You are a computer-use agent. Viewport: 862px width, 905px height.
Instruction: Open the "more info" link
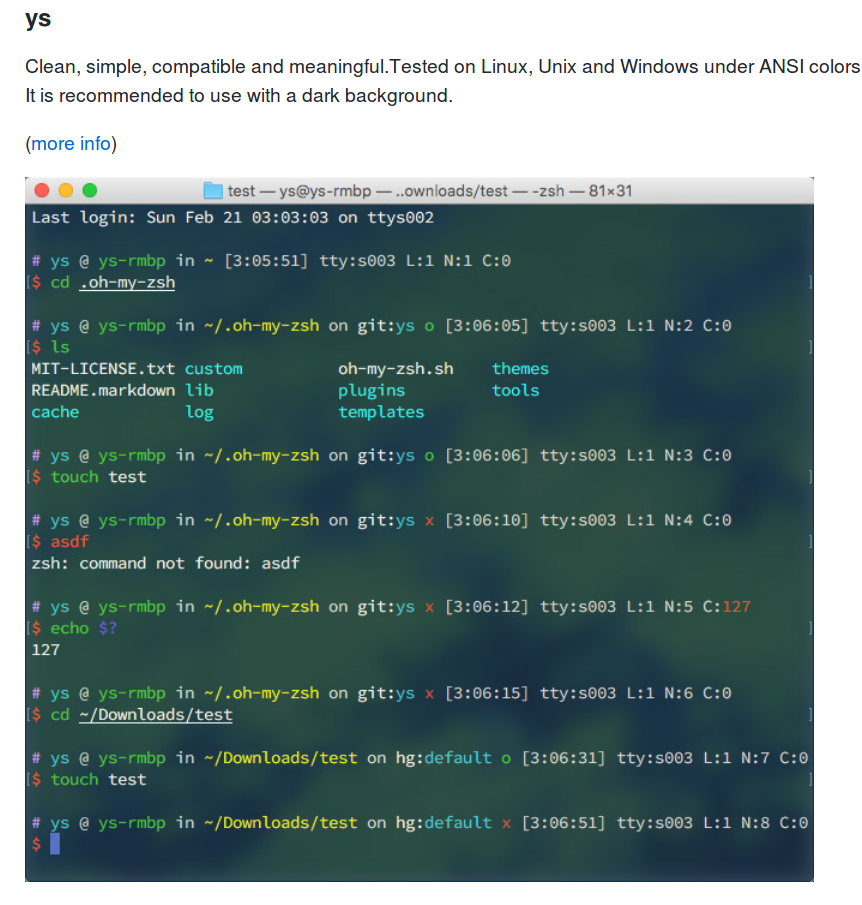[70, 144]
